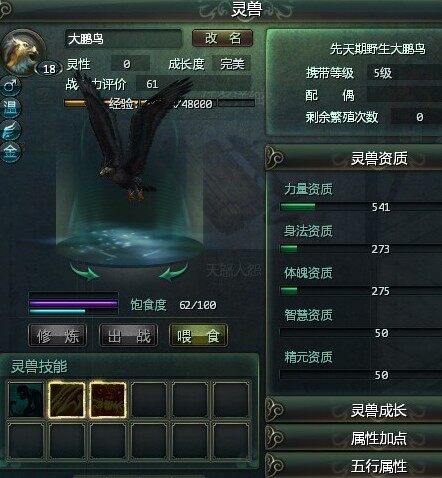442x478 pixels.
Task: Click the purple satiety progress bar
Action: click(x=74, y=304)
